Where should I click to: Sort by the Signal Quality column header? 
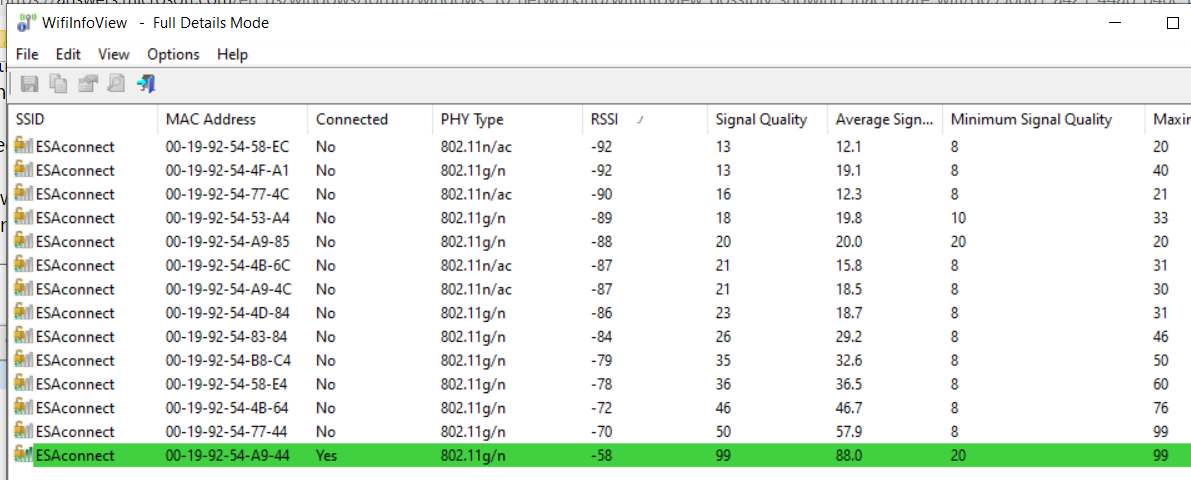[x=767, y=119]
